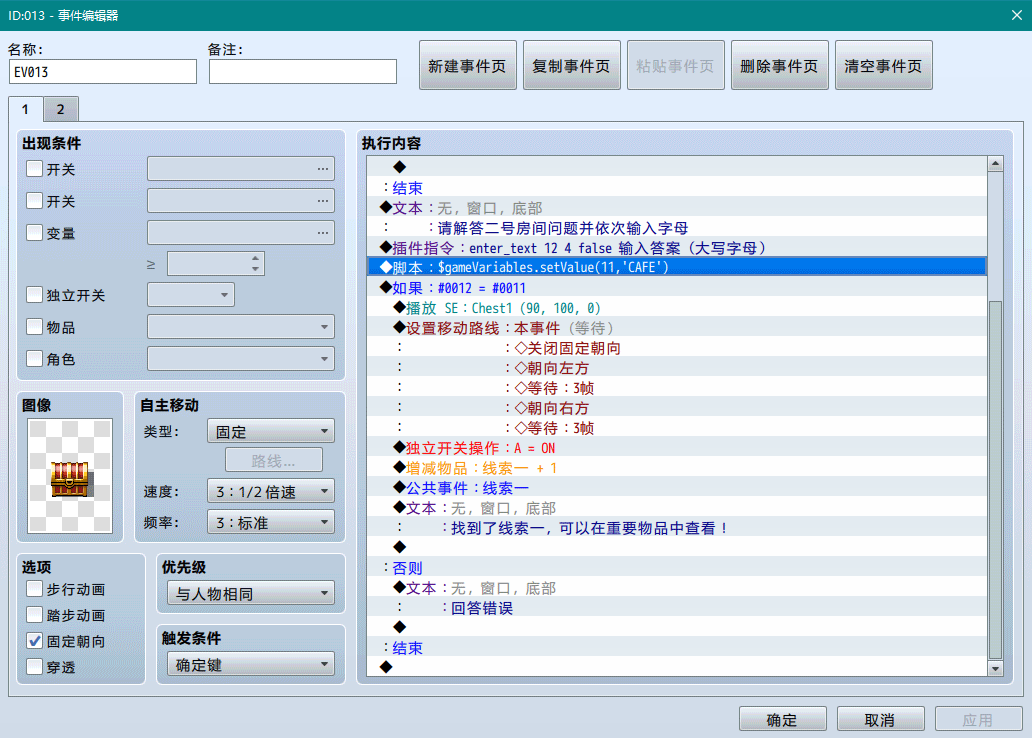The width and height of the screenshot is (1032, 738).
Task: Enable the 步行动画 checkbox
Action: click(x=35, y=589)
